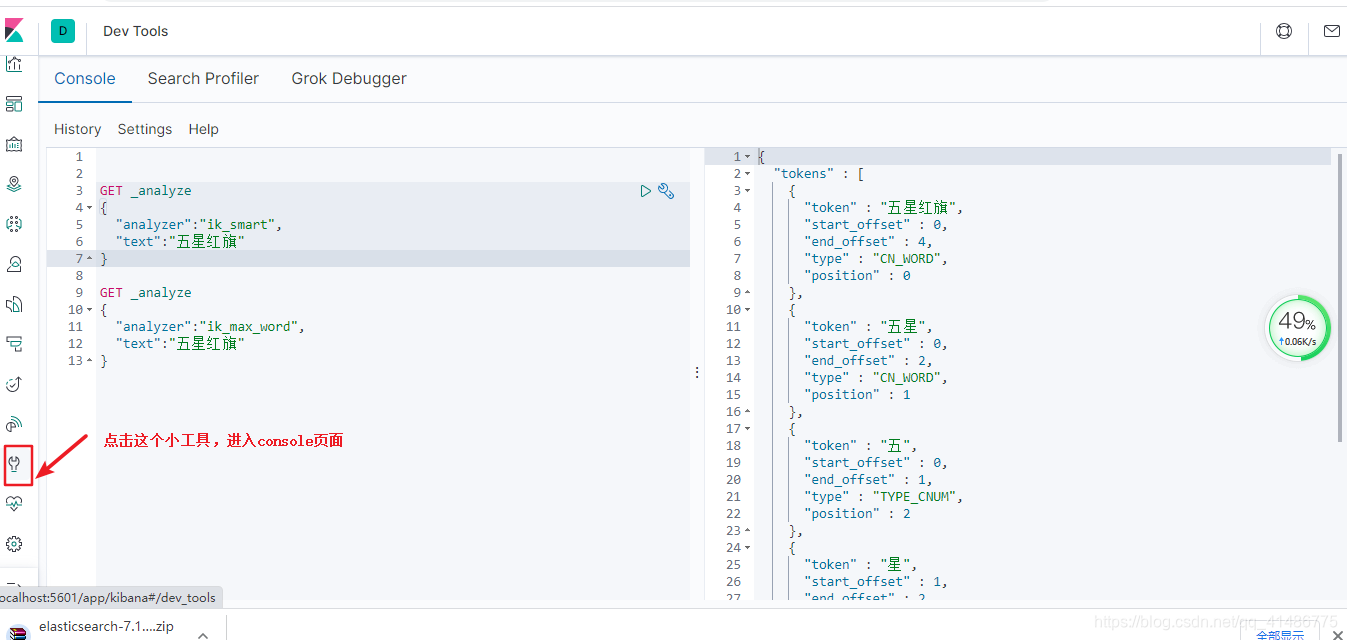Click "text":"五星红旗" on line 6
The height and width of the screenshot is (640, 1347).
180,242
